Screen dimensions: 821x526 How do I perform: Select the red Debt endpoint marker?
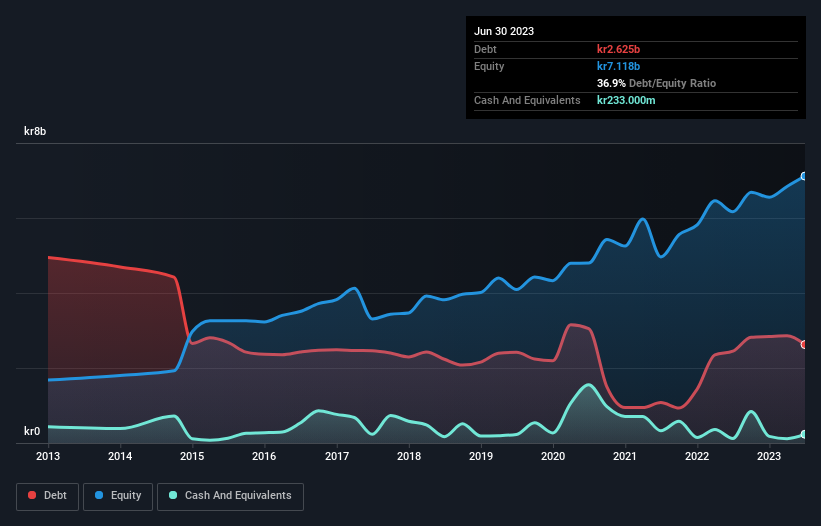click(804, 344)
